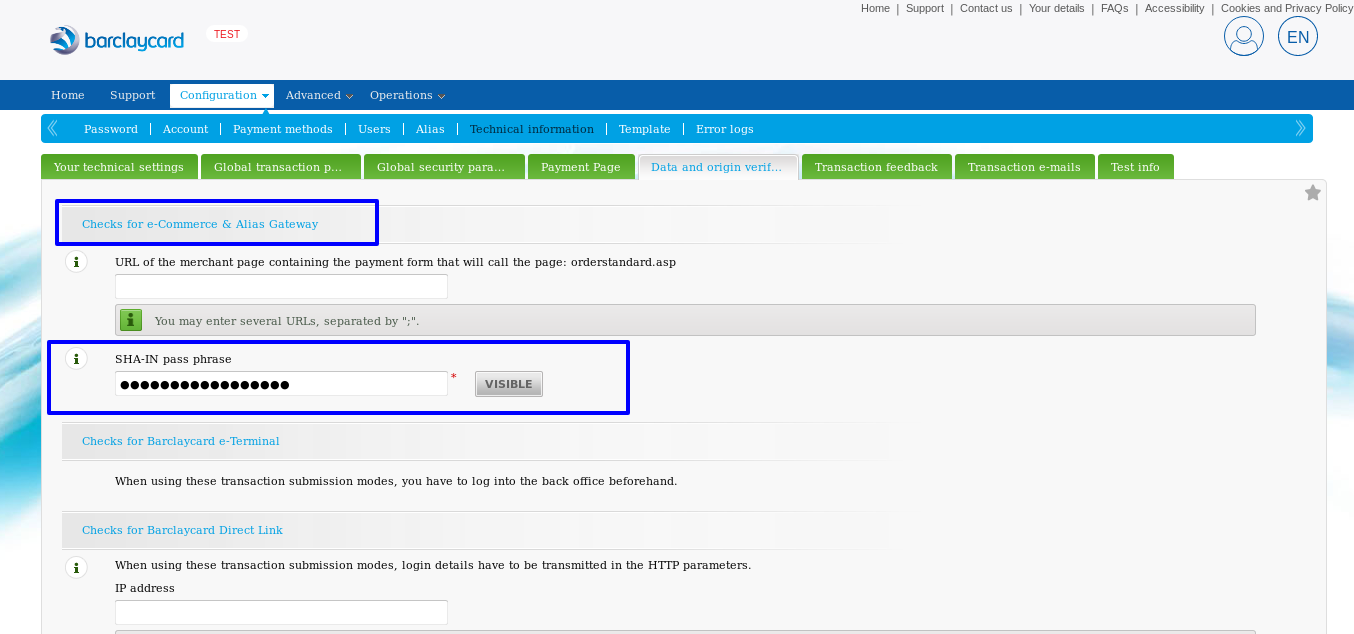Click the IP address input field
Viewport: 1354px width, 634px height.
coord(281,611)
